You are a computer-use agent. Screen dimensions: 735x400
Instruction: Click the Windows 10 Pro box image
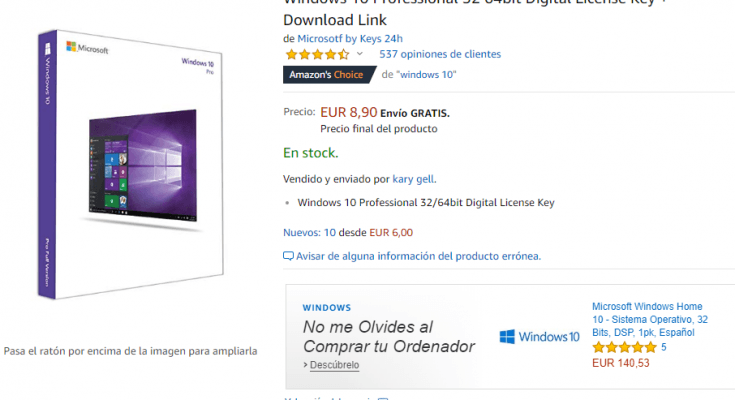click(x=130, y=165)
